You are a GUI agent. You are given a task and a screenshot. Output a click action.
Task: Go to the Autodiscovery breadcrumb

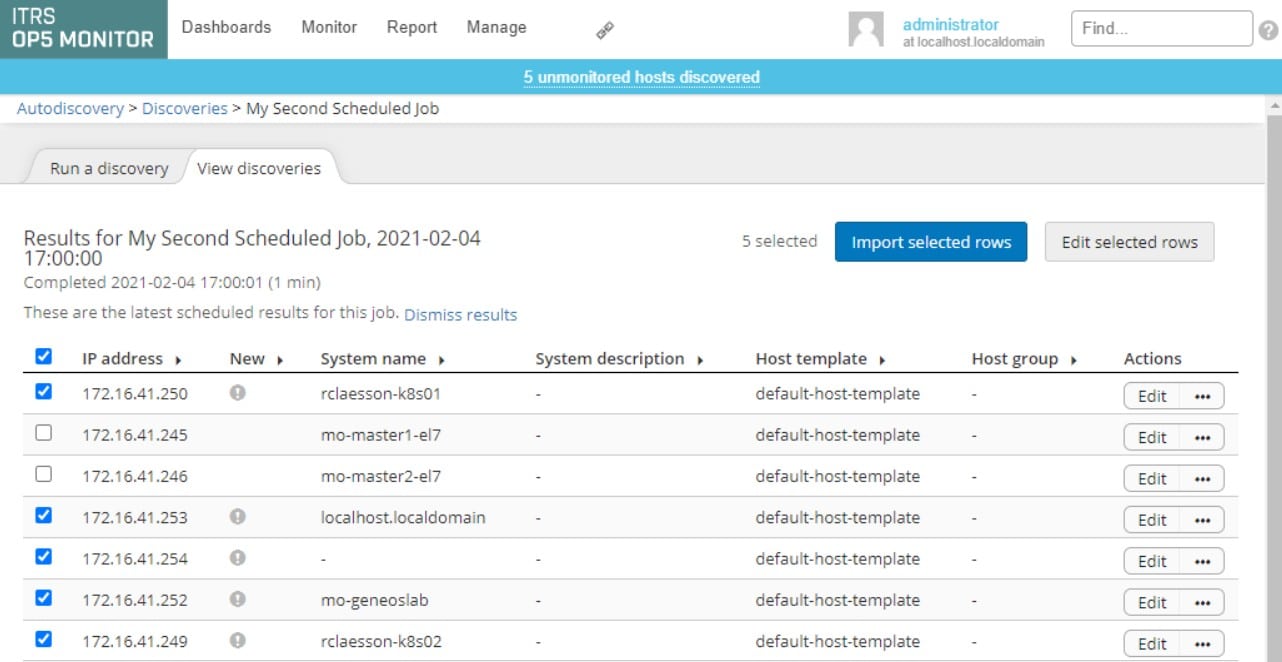(x=70, y=108)
